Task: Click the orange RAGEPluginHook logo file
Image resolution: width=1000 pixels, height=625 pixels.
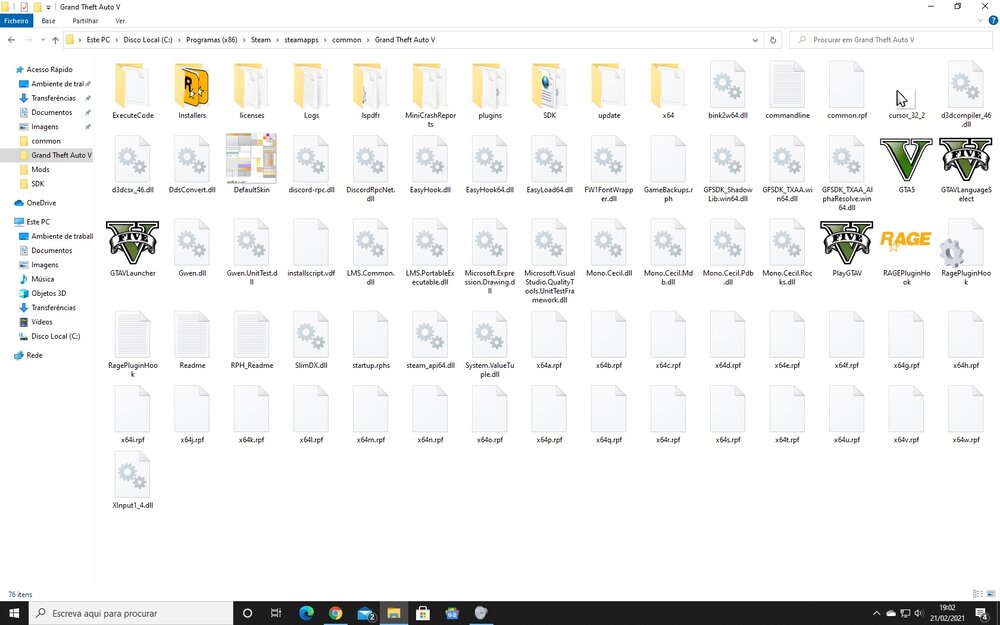Action: pyautogui.click(x=906, y=240)
